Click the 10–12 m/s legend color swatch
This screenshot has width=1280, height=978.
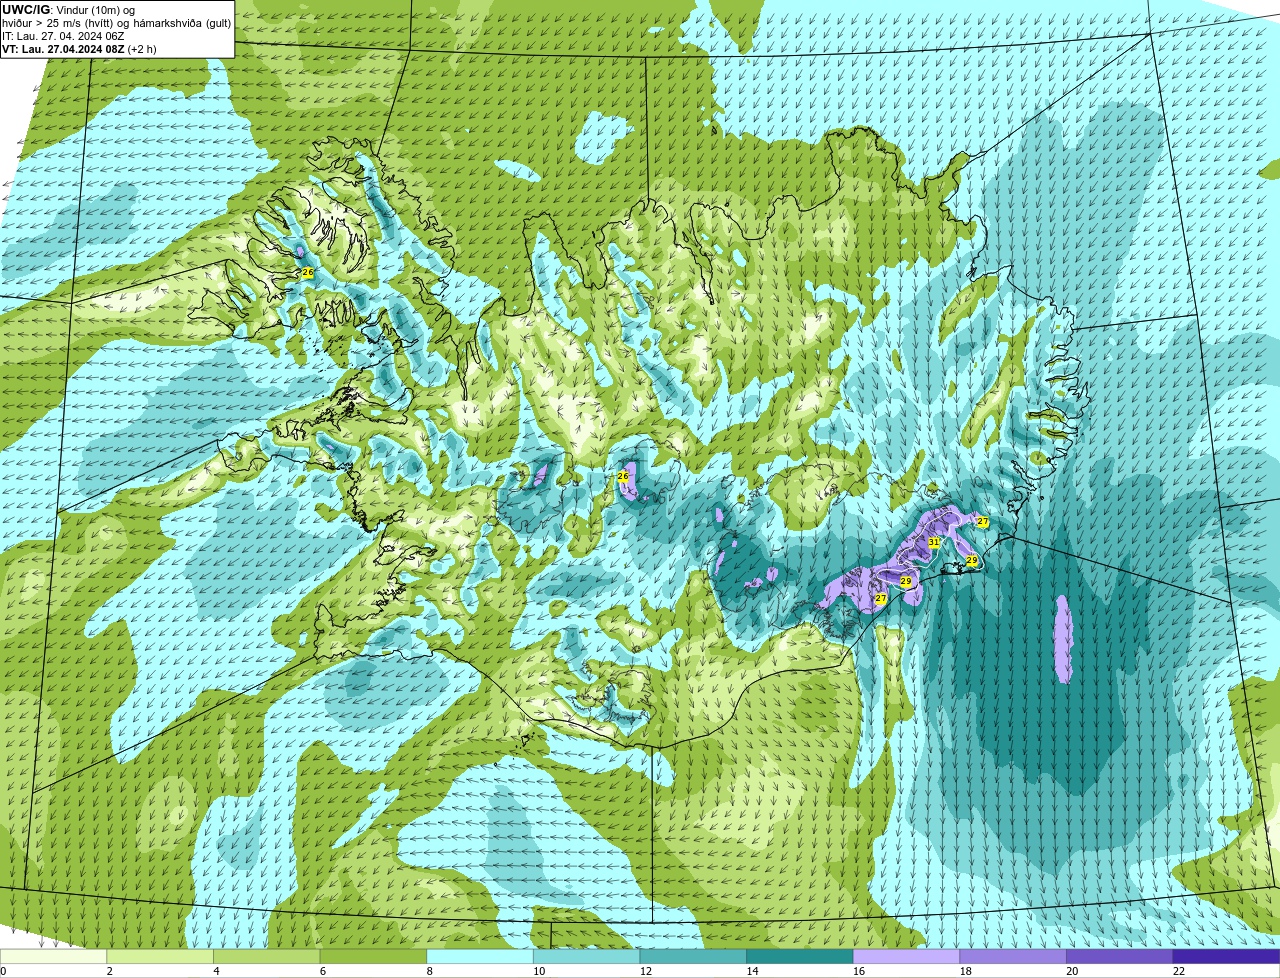[x=587, y=956]
